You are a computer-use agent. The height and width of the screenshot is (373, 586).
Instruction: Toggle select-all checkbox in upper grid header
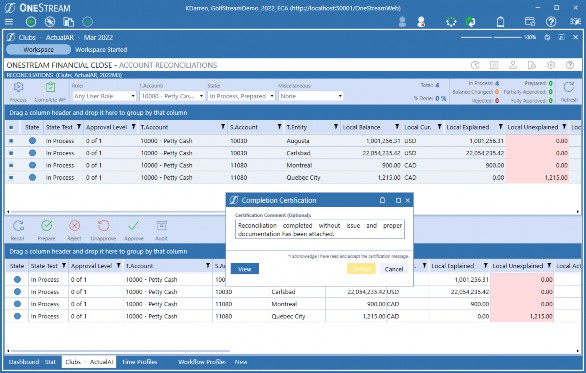11,127
